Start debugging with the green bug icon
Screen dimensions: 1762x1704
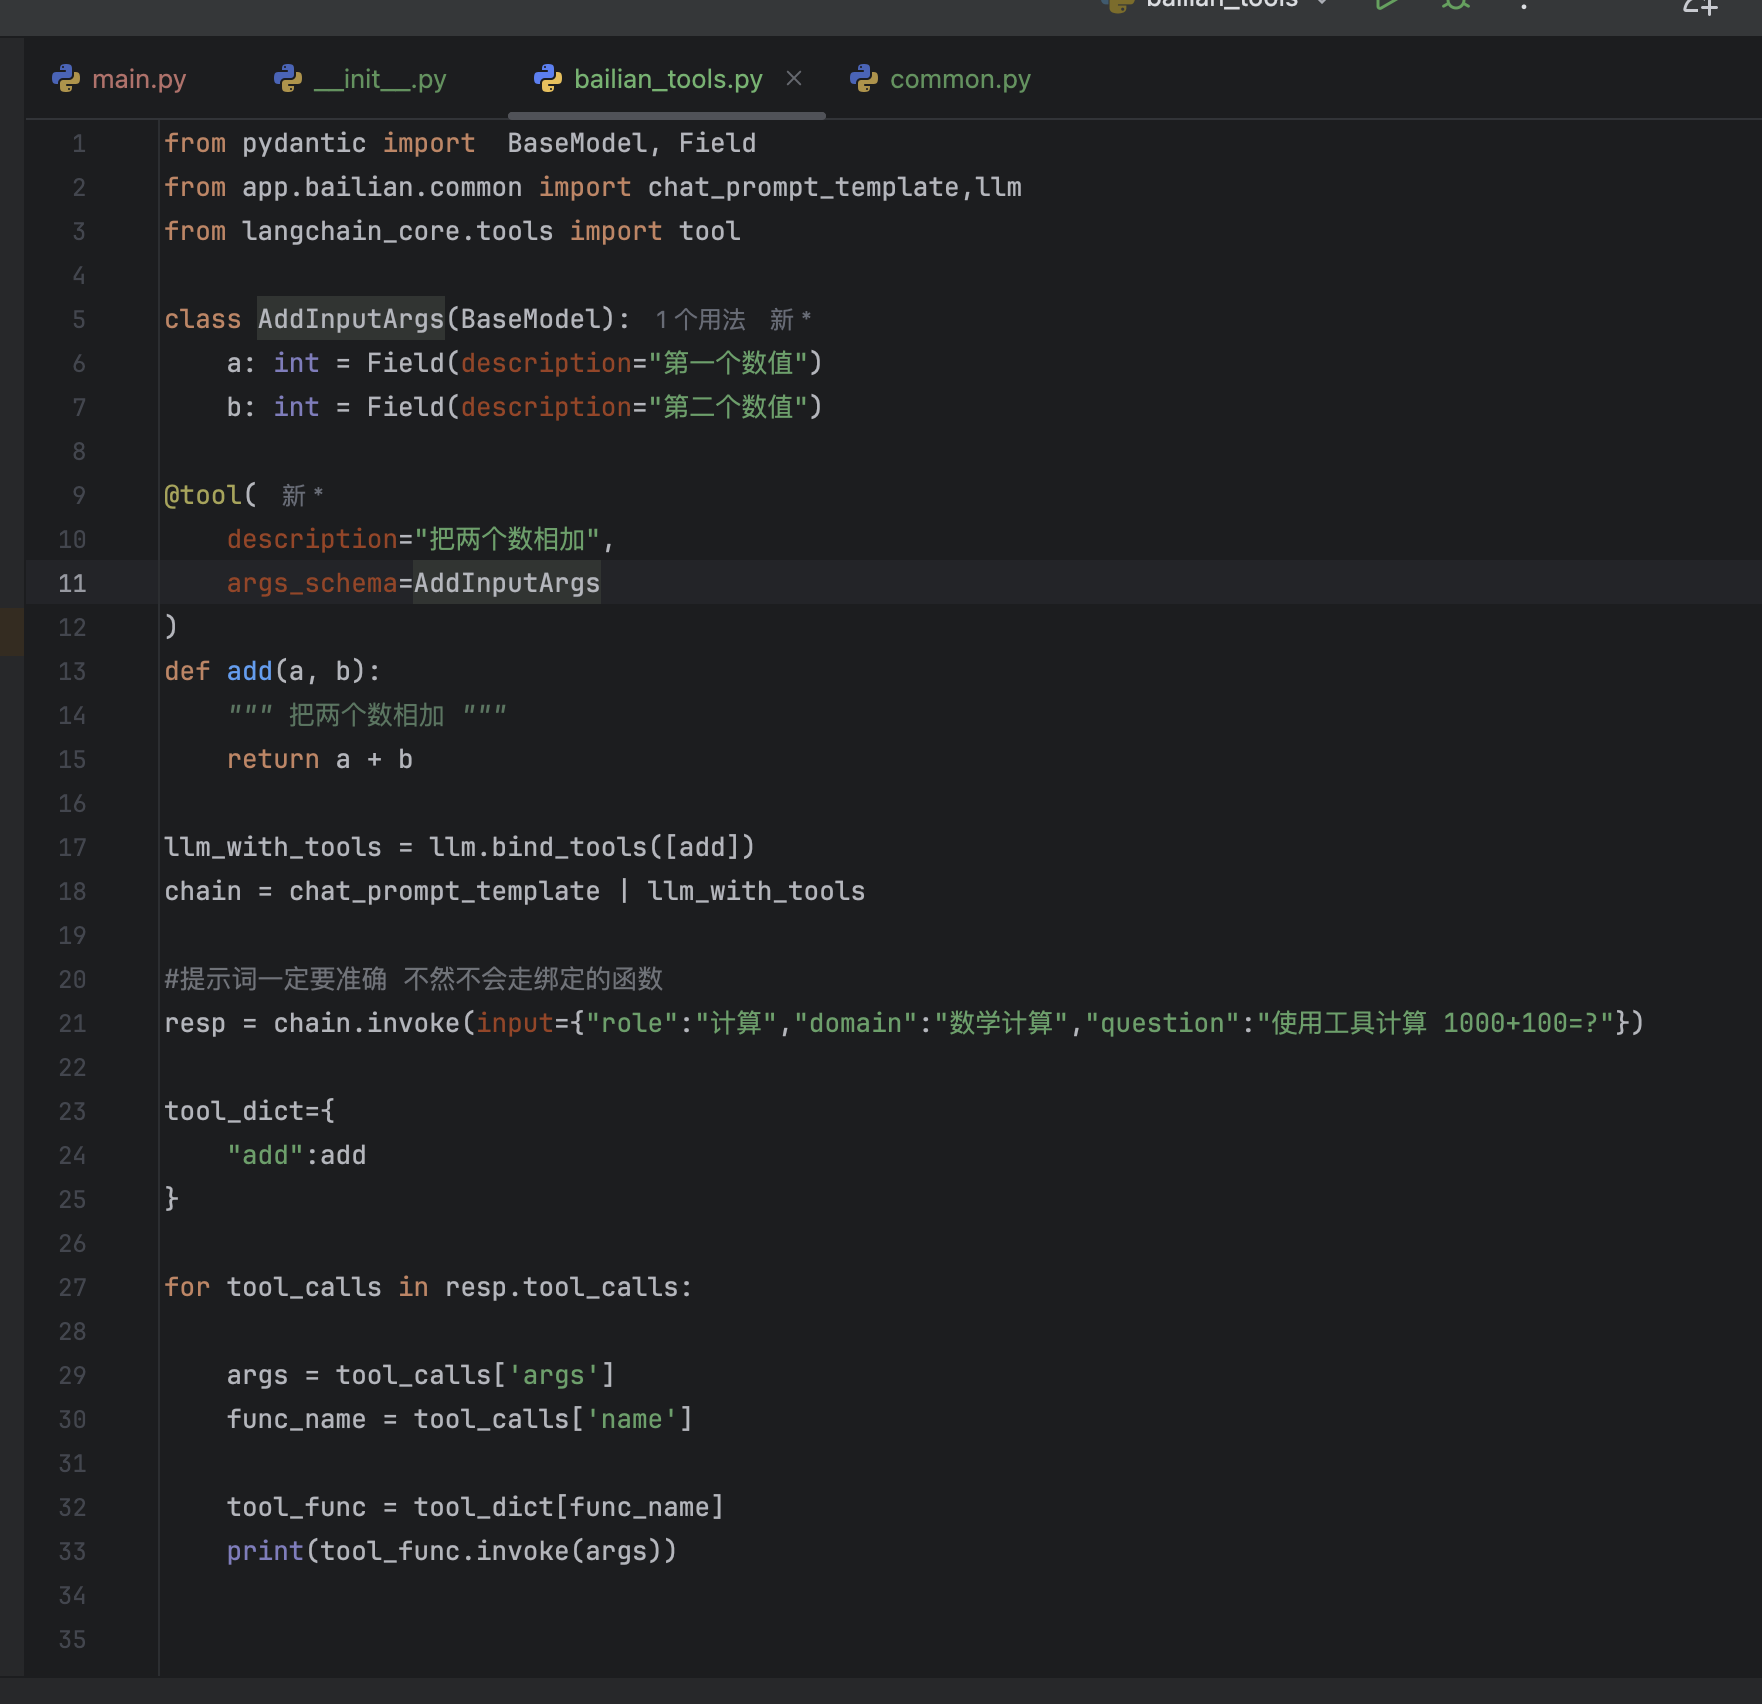click(1456, 5)
